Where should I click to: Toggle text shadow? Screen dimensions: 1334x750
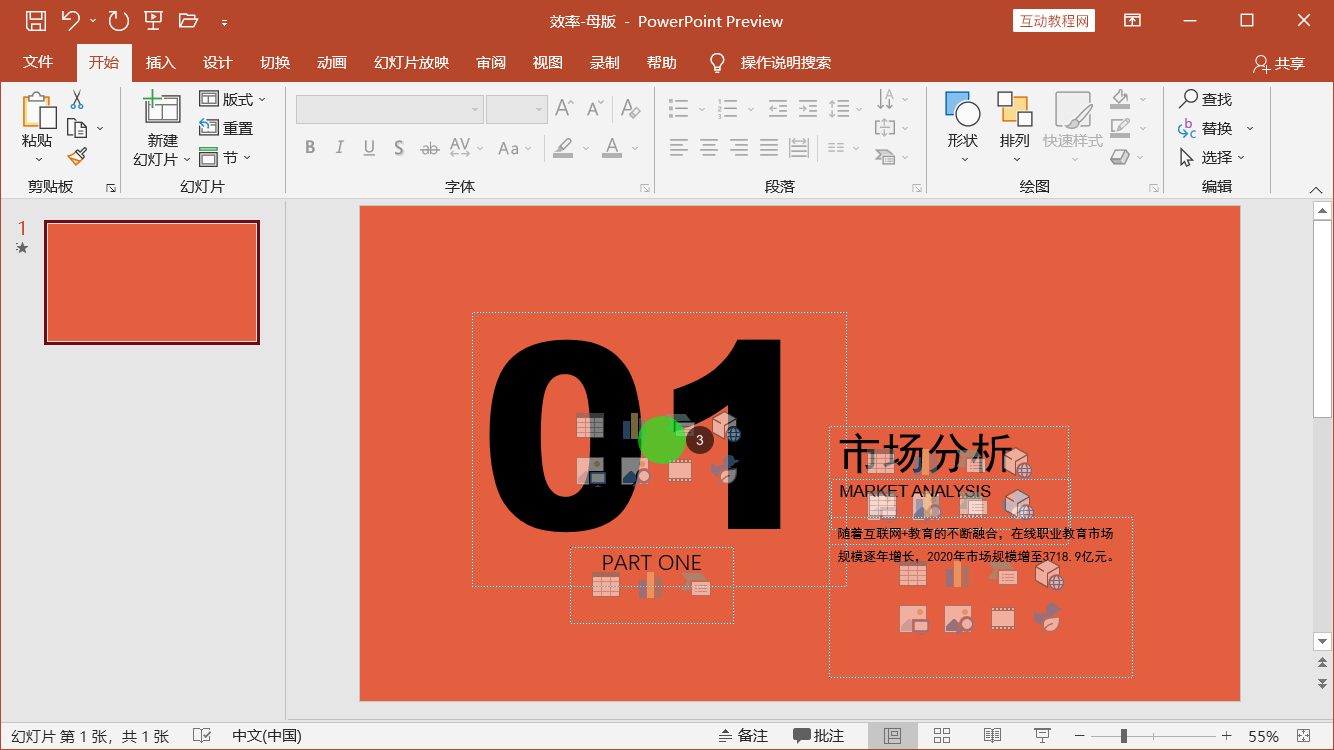click(398, 148)
